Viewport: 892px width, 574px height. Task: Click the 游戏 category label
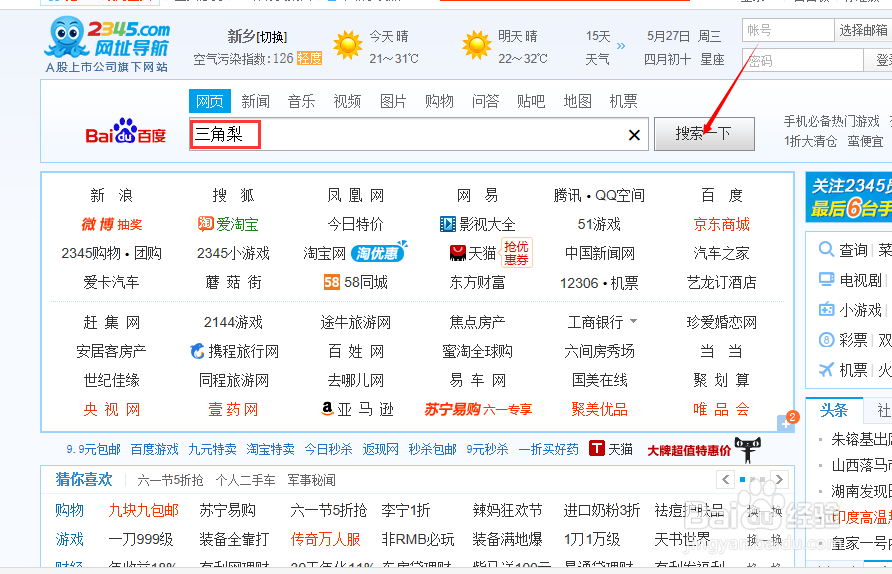coord(69,539)
